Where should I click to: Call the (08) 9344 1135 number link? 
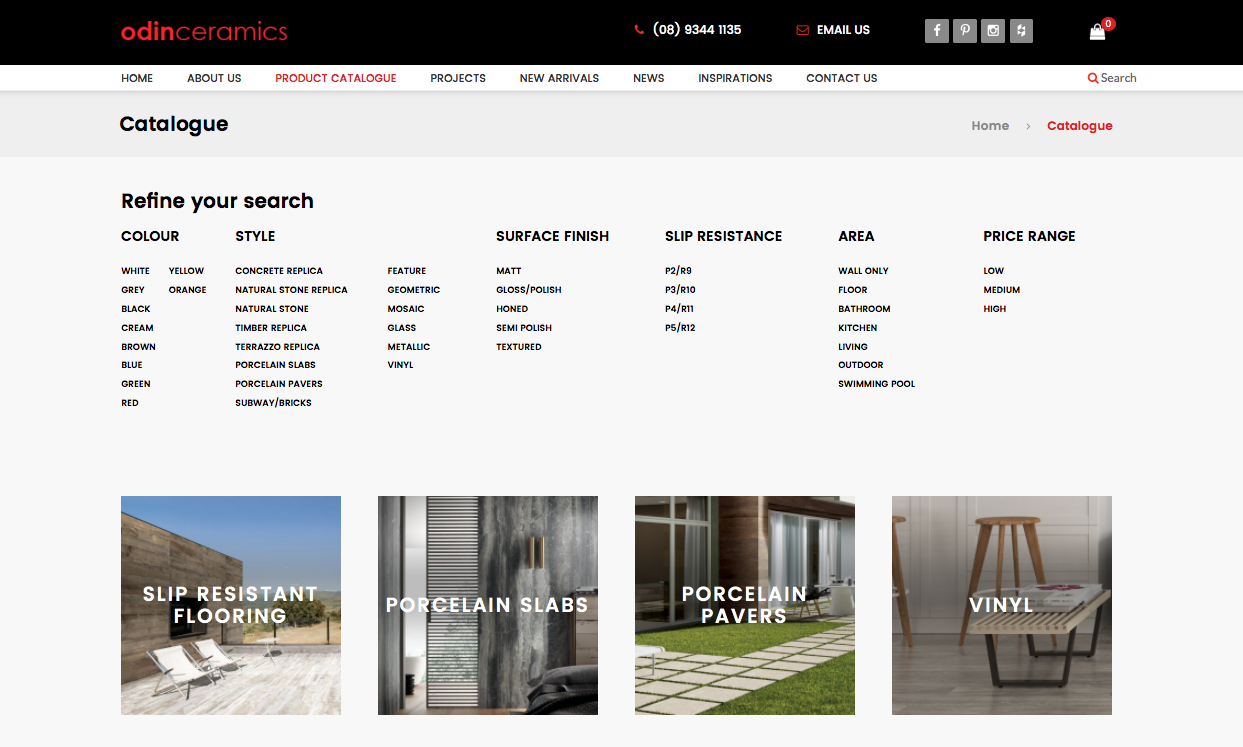coord(688,30)
